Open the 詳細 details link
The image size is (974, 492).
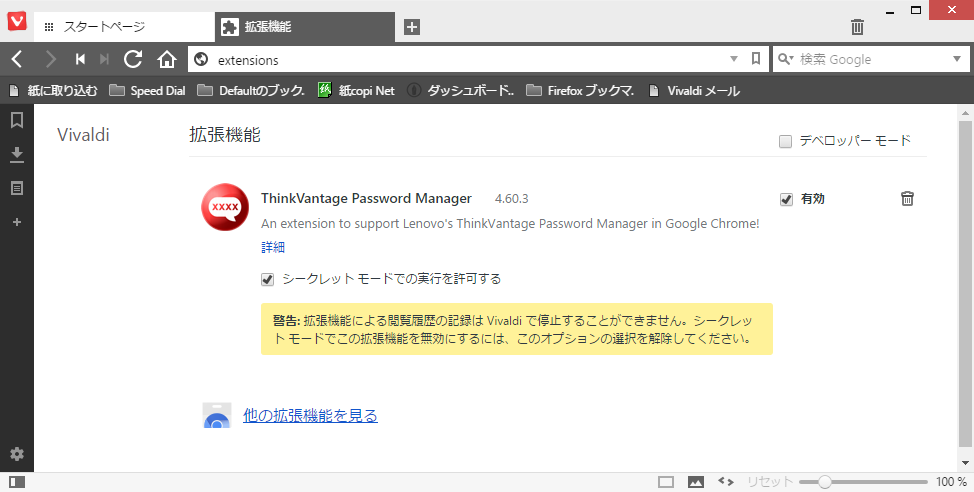(x=273, y=247)
